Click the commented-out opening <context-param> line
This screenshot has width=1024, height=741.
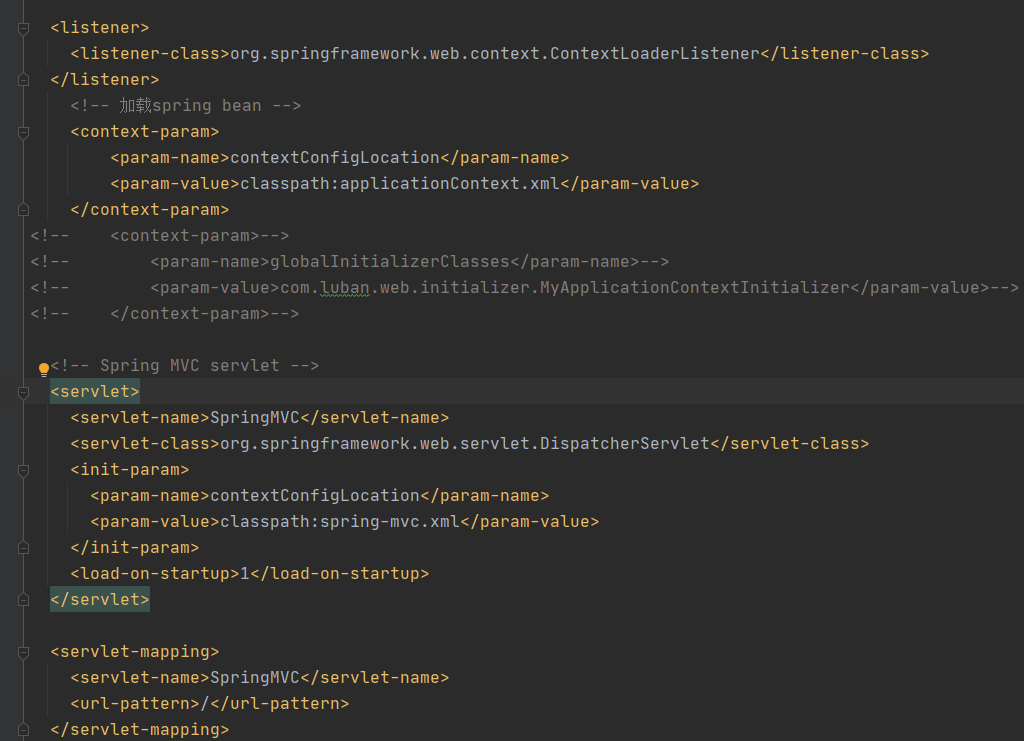[160, 236]
